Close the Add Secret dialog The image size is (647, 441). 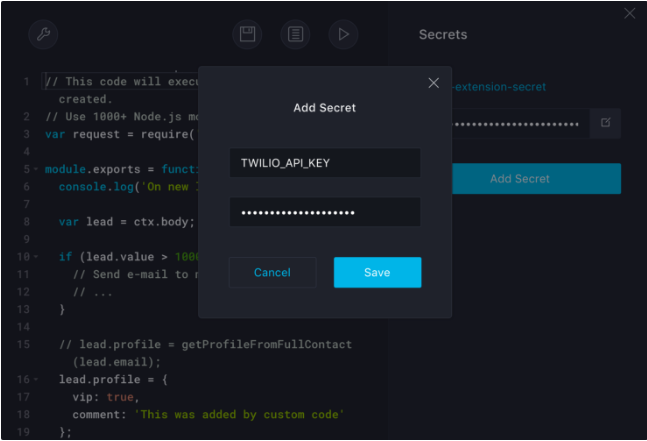pyautogui.click(x=434, y=83)
